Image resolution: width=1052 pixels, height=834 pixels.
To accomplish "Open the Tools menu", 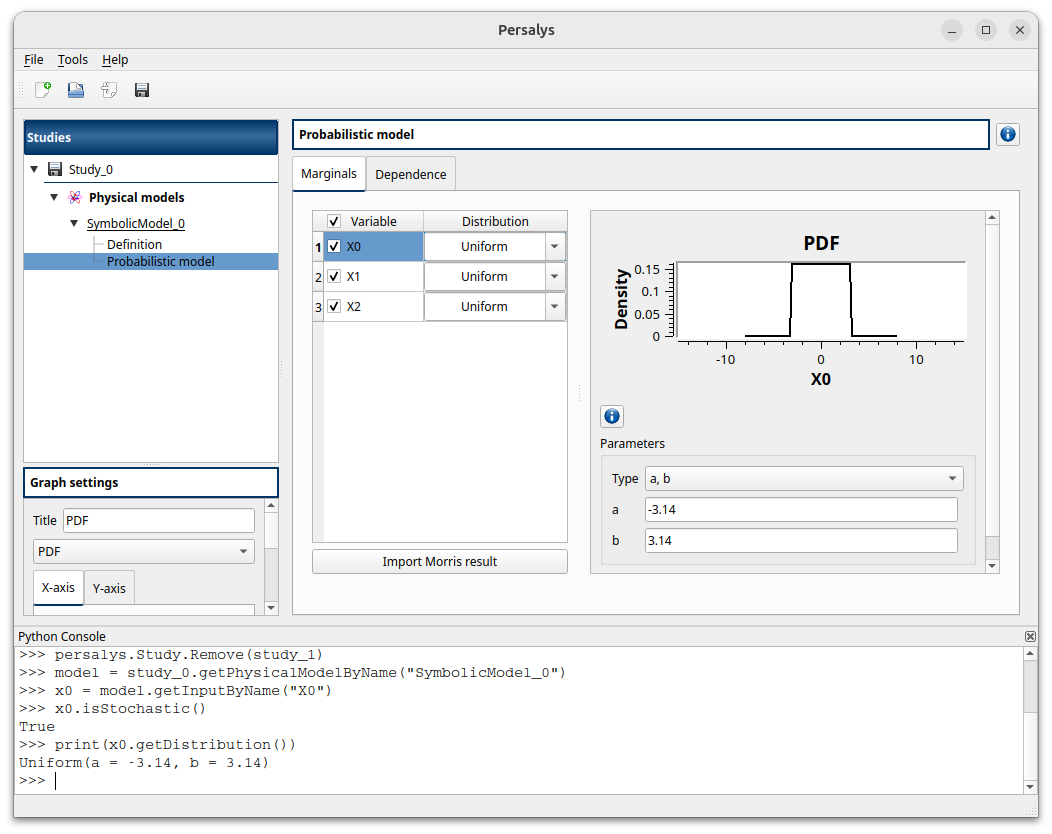I will [73, 60].
